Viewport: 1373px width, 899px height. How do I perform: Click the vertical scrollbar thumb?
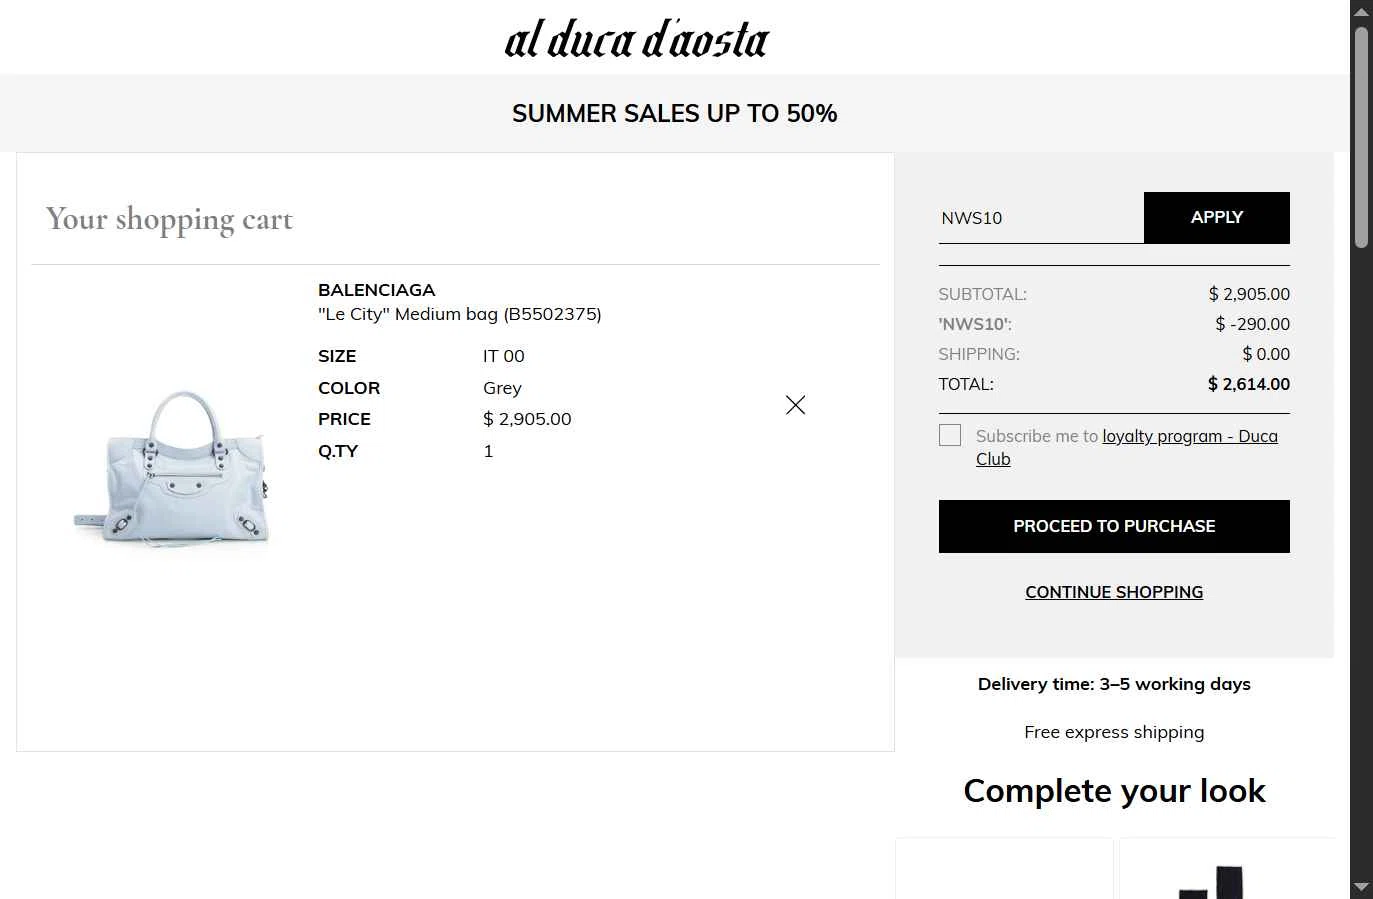pyautogui.click(x=1361, y=137)
